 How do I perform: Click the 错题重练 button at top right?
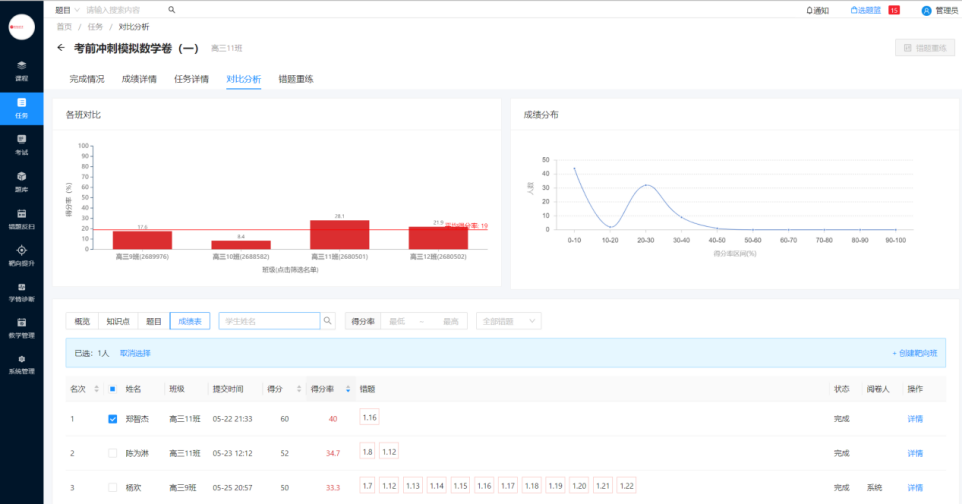925,48
